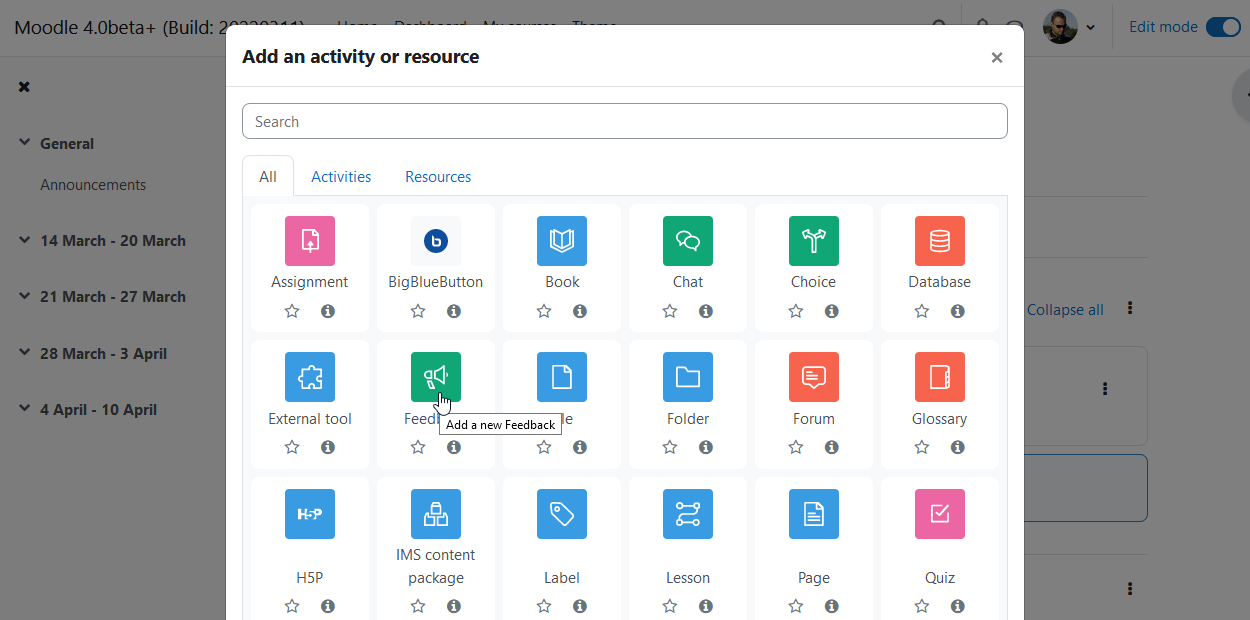This screenshot has height=620, width=1250.
Task: Open the Database activity icon
Action: [x=940, y=241]
